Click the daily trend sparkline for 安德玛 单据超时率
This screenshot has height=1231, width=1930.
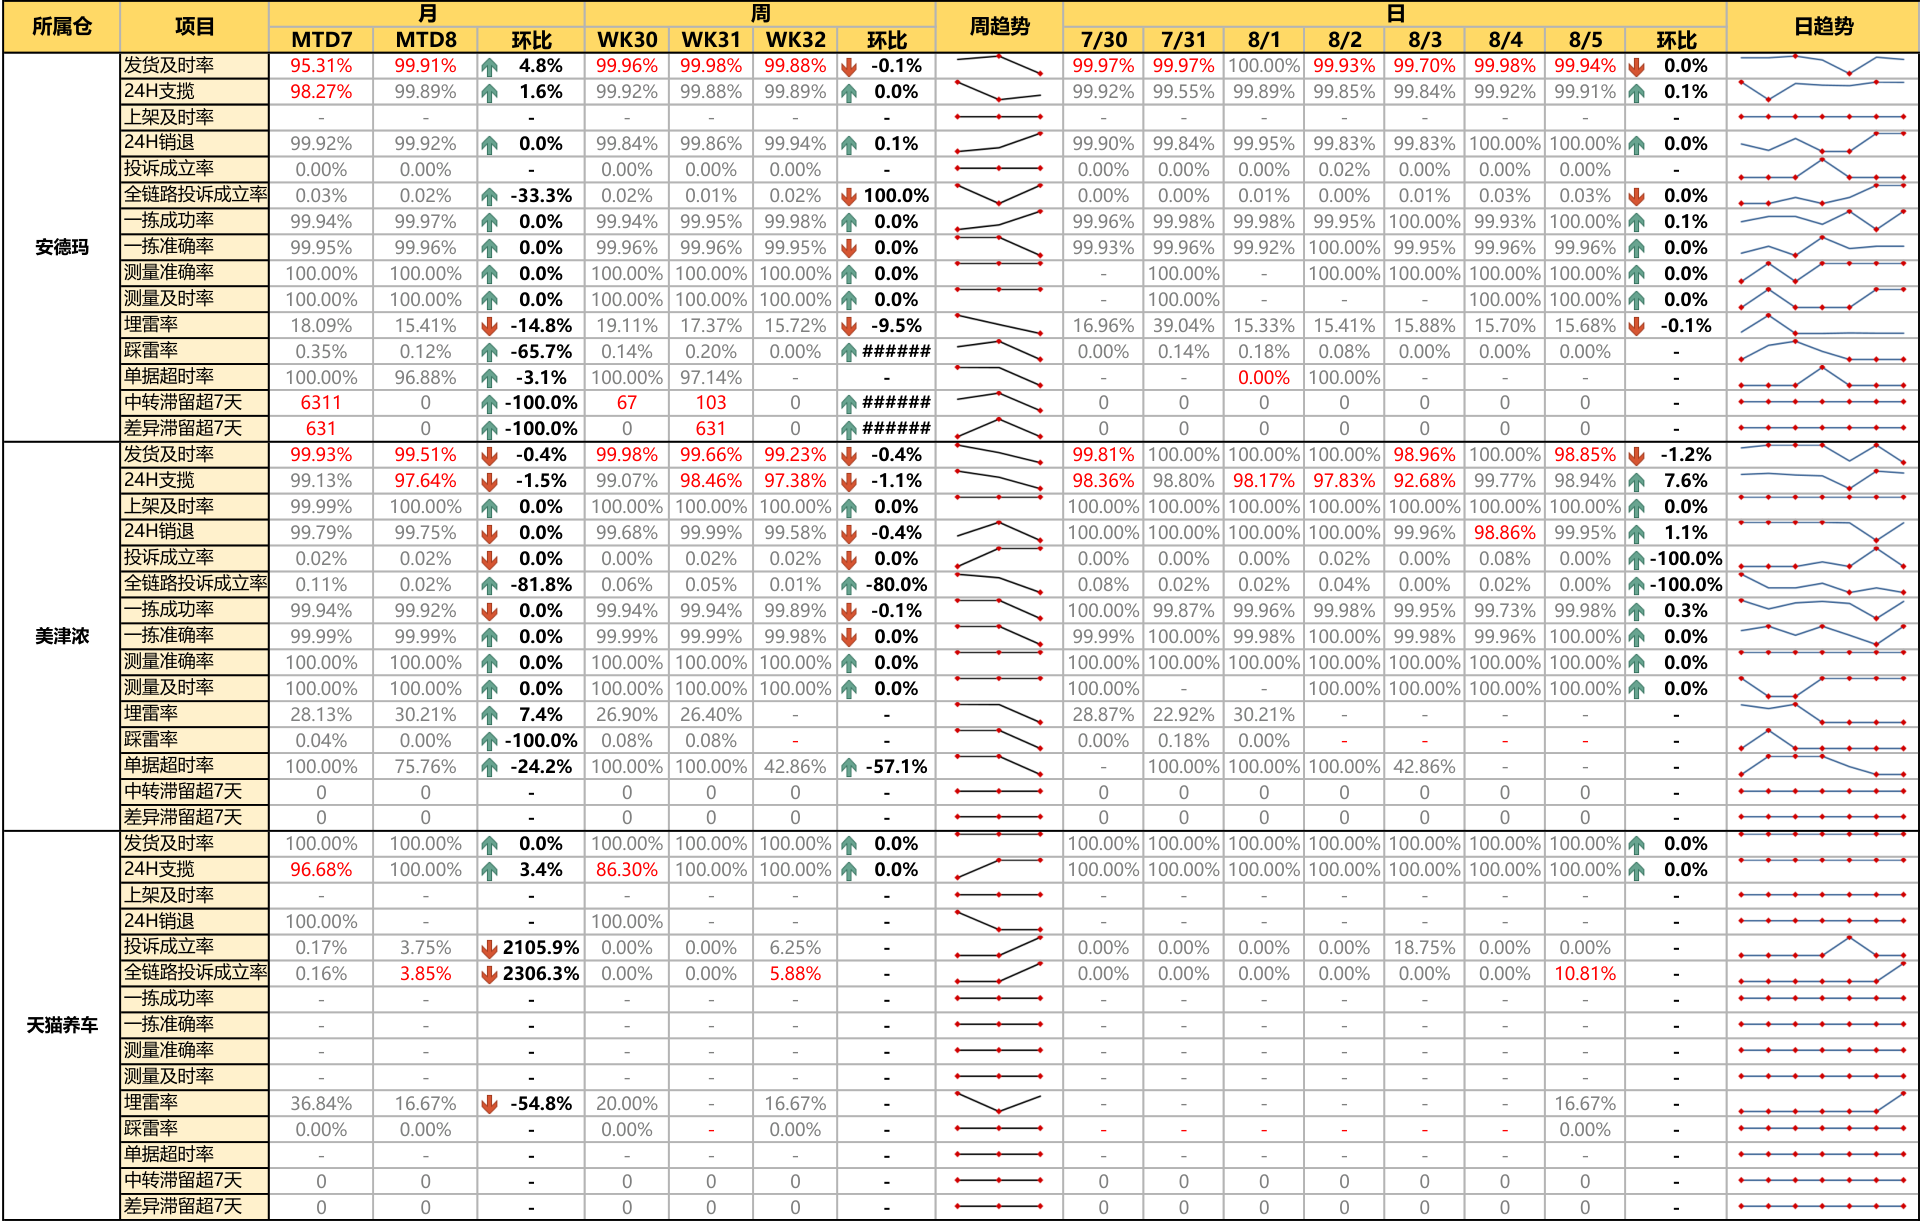point(1823,377)
